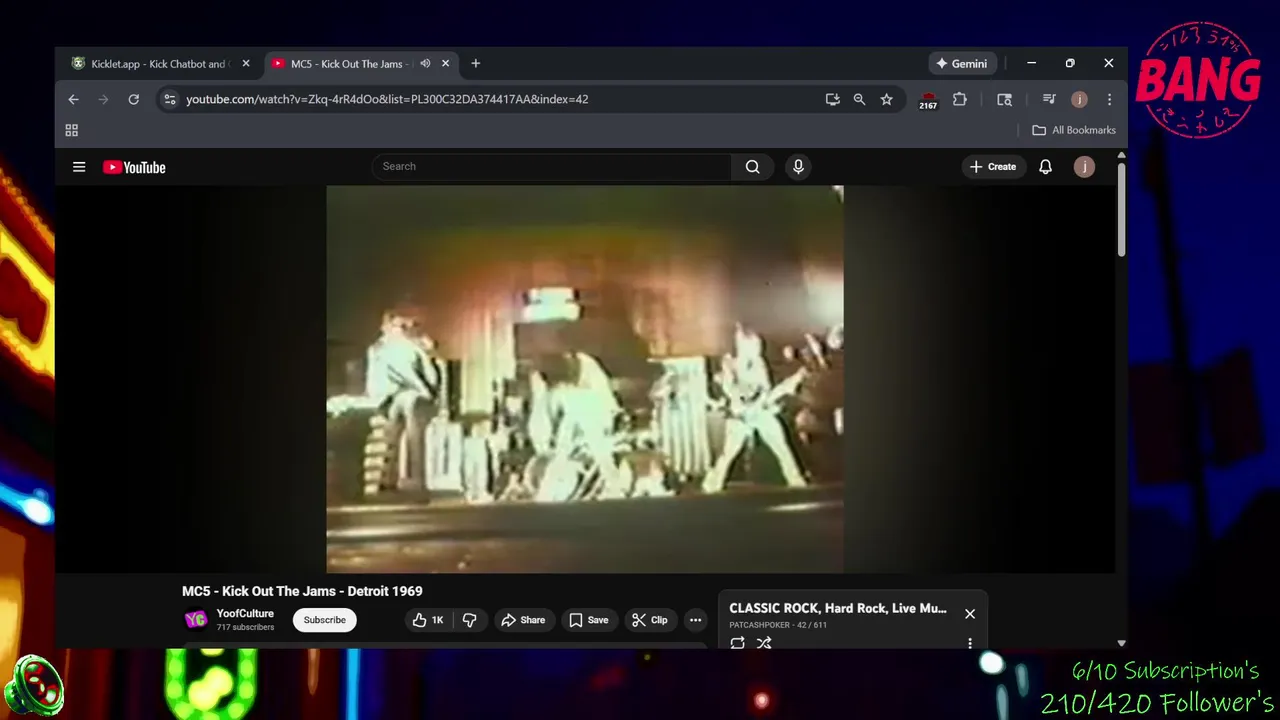Mute the tab via speaker icon

point(425,64)
